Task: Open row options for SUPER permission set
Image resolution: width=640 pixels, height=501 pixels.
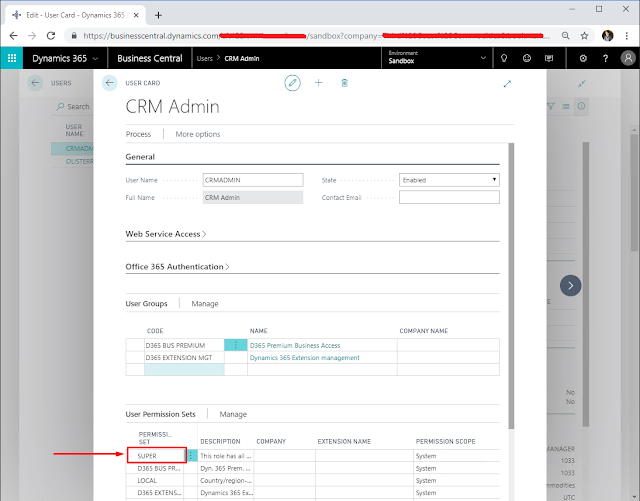Action: point(192,456)
